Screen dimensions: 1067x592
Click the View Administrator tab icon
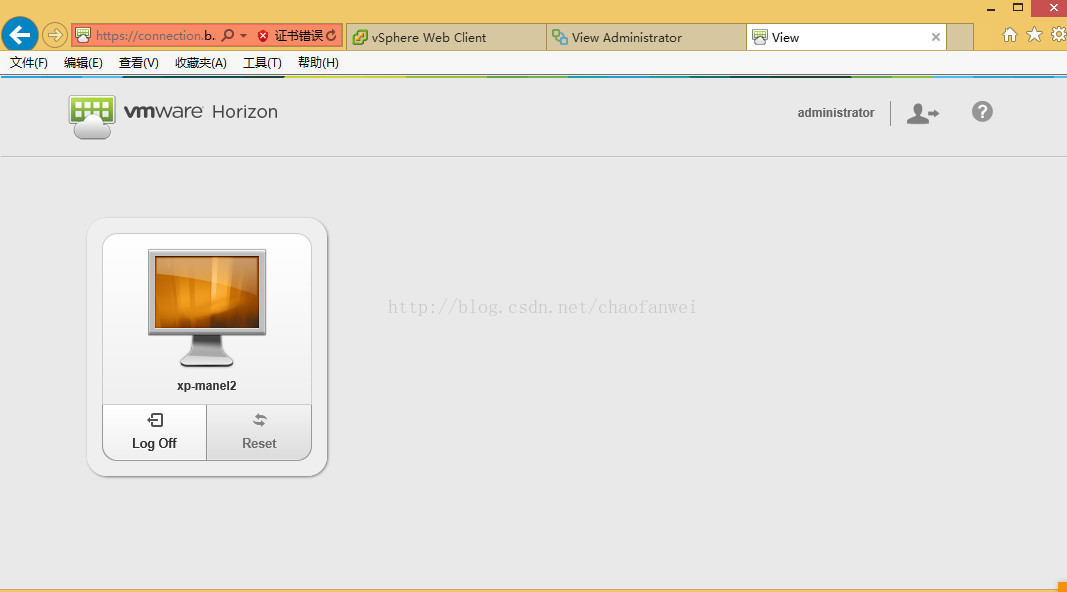(x=560, y=37)
